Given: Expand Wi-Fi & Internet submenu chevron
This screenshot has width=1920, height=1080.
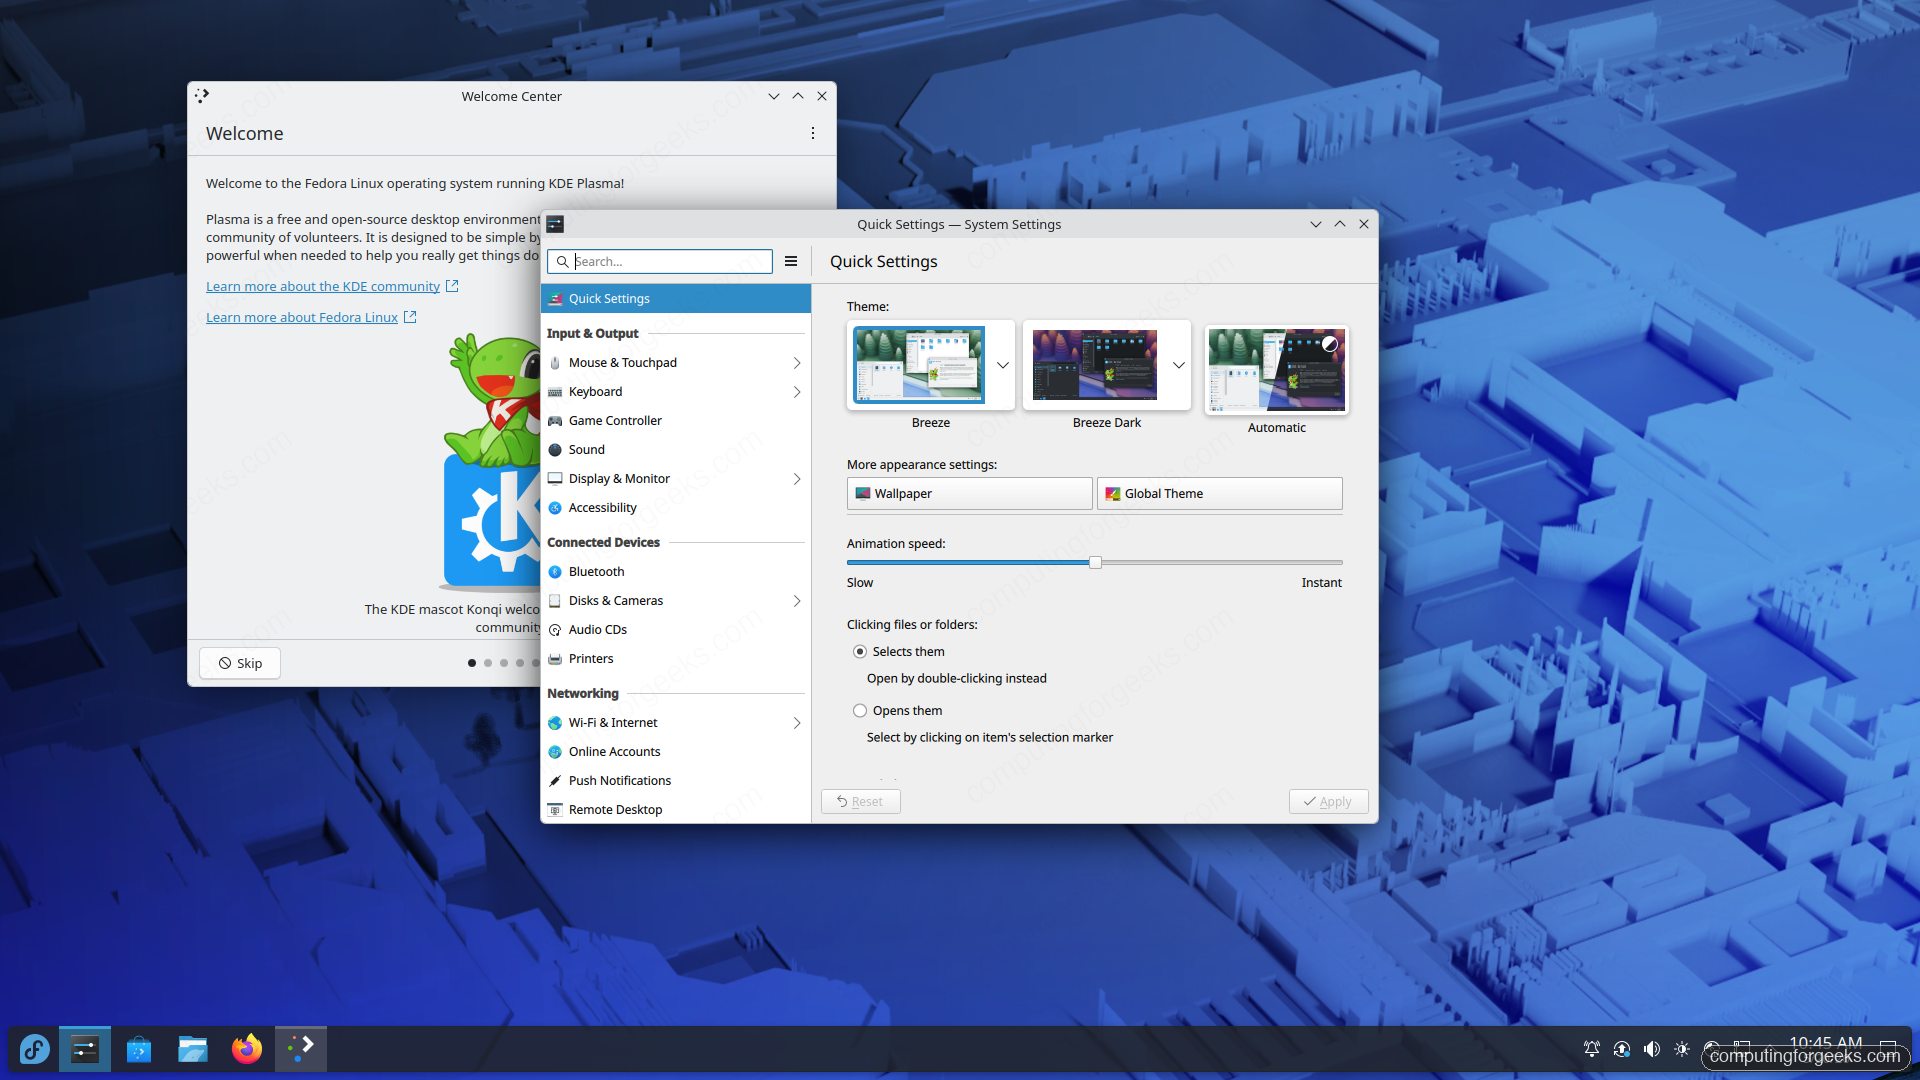Looking at the screenshot, I should coord(797,723).
